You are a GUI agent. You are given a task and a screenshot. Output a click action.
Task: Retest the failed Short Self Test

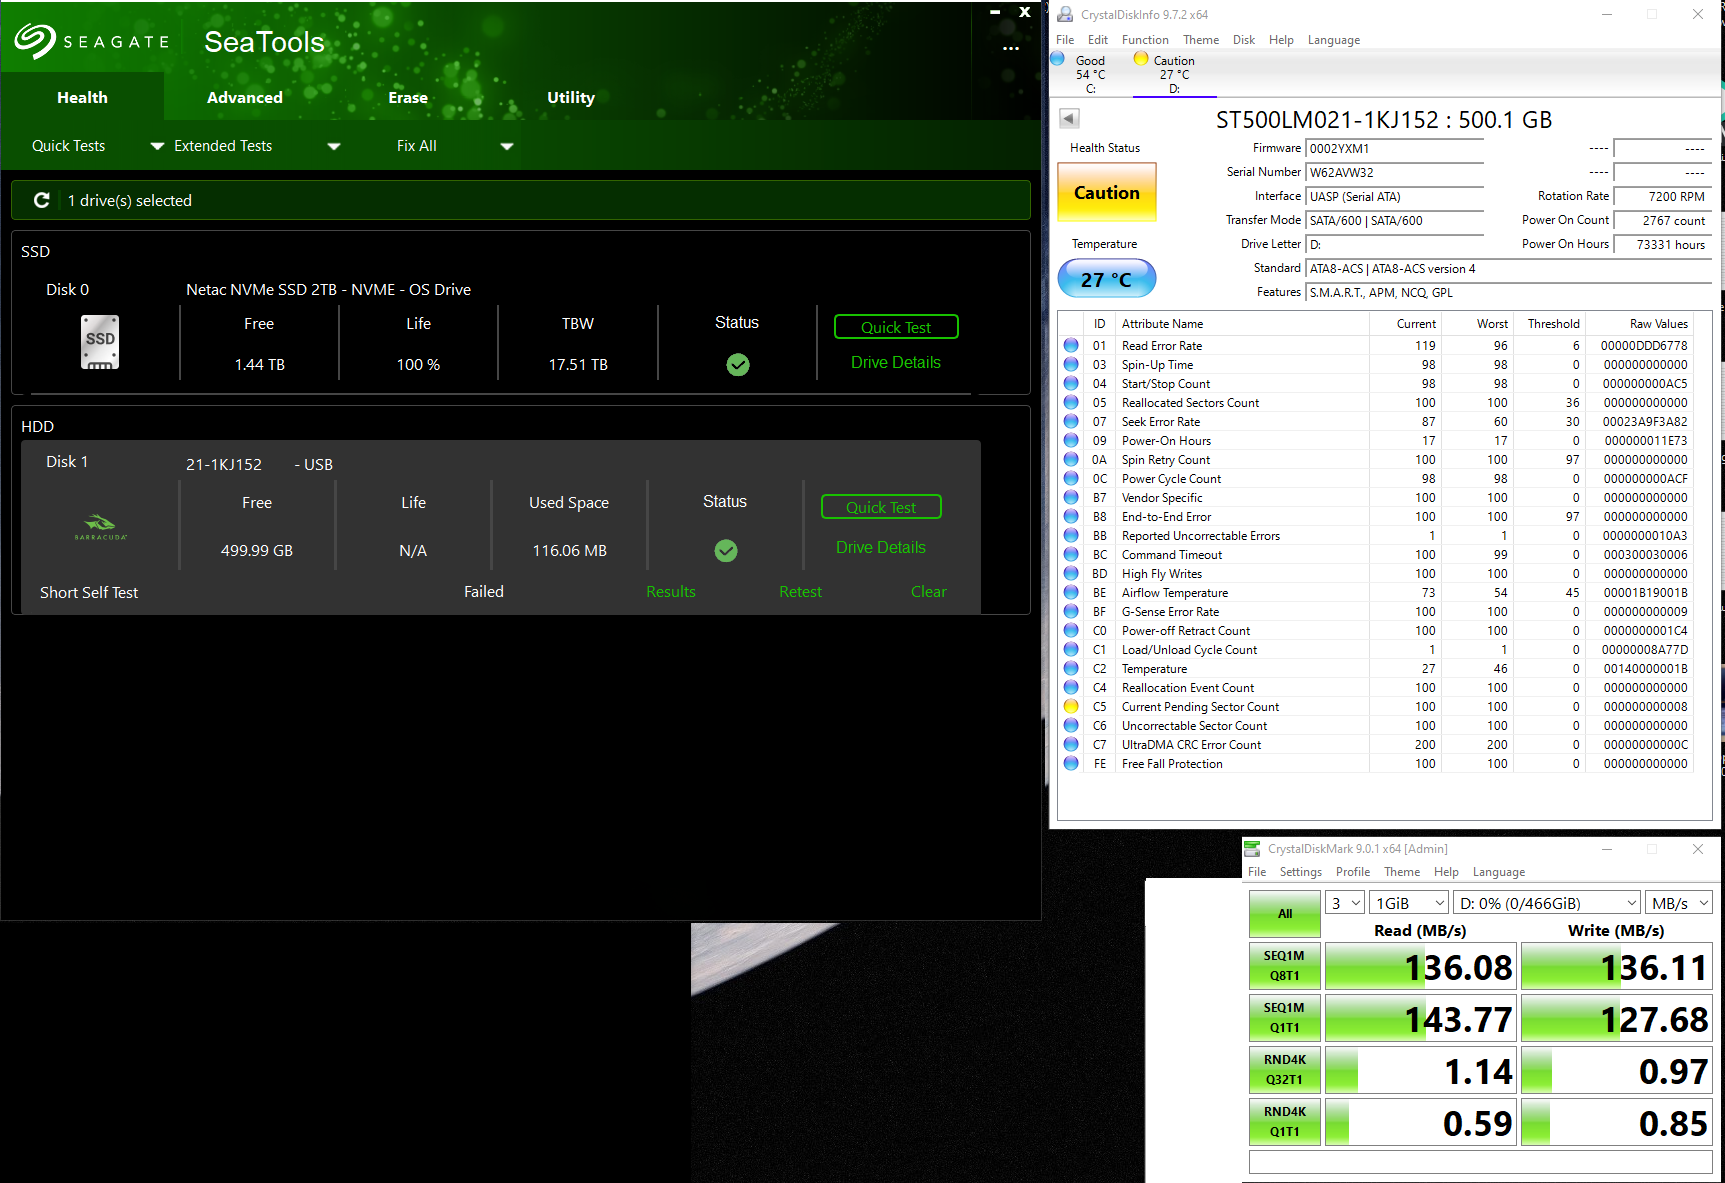coord(801,592)
